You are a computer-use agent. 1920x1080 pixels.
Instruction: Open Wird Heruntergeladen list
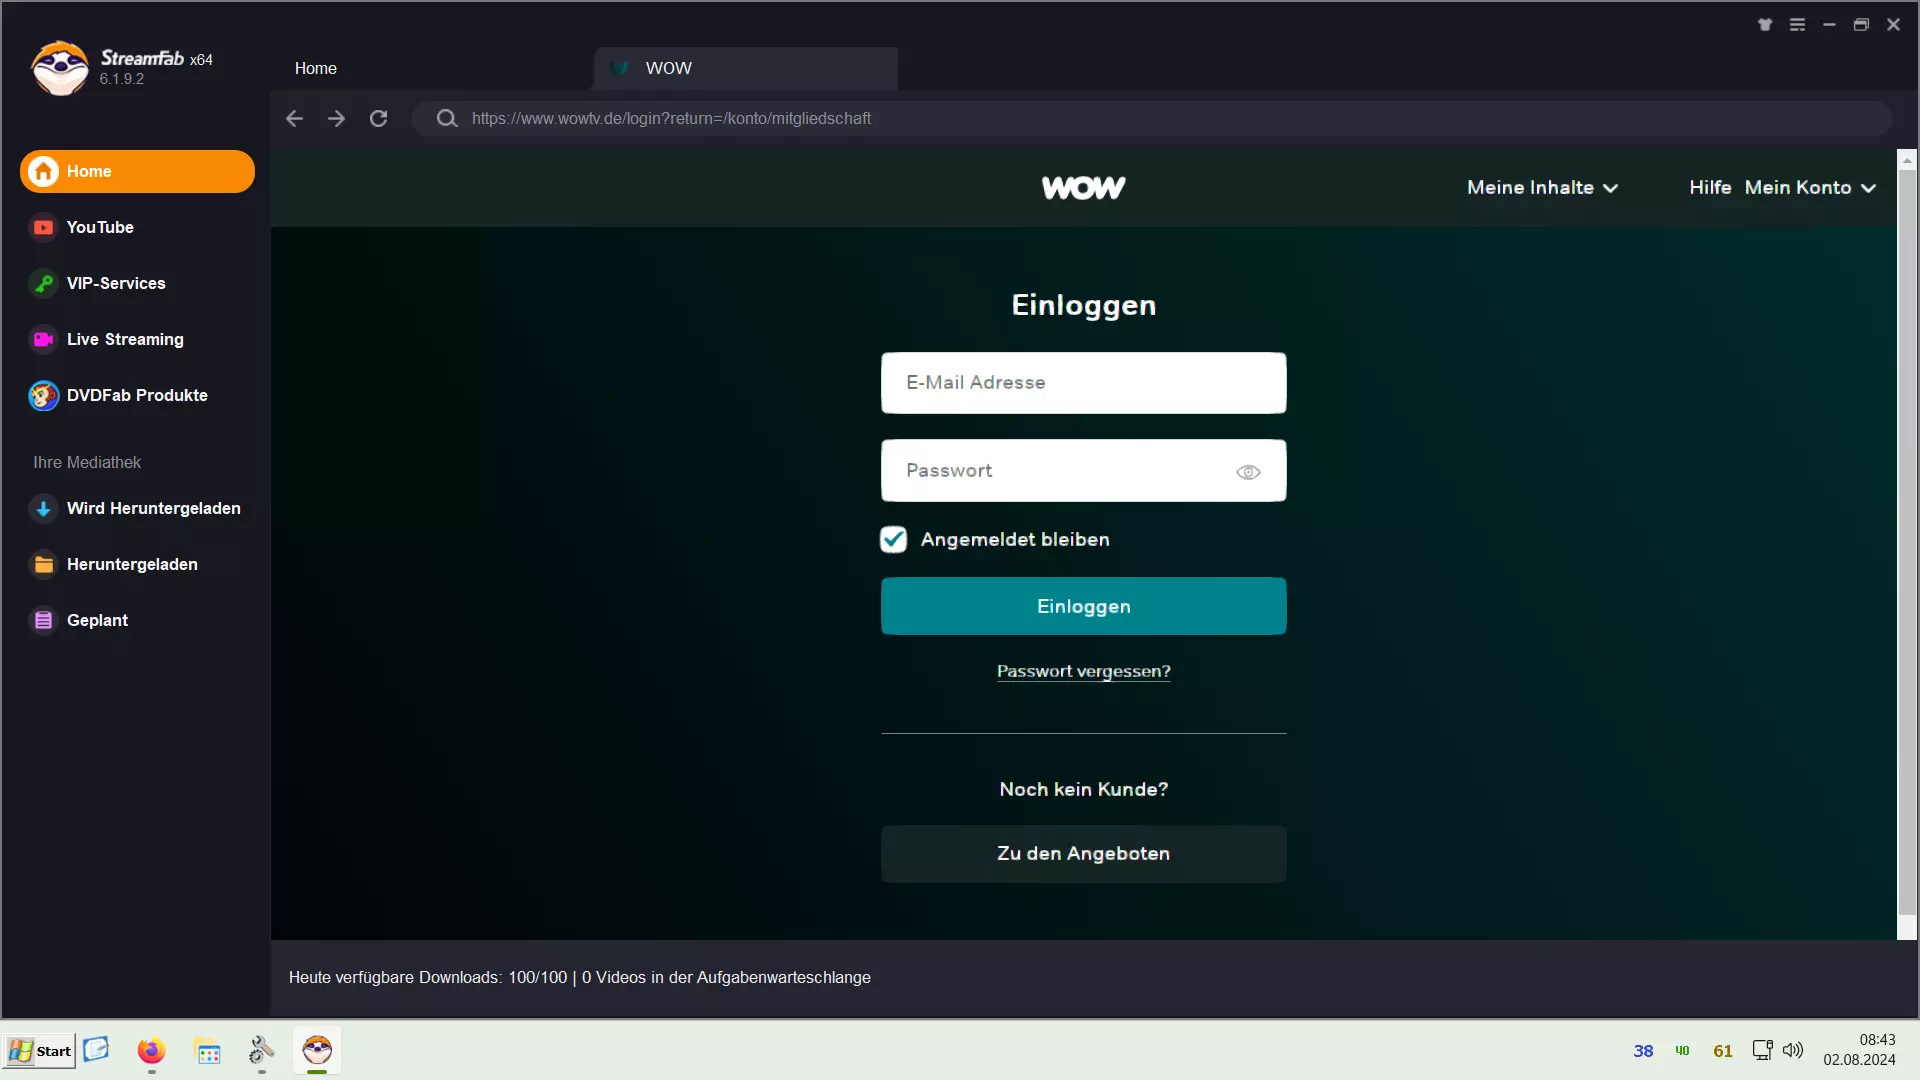137,508
